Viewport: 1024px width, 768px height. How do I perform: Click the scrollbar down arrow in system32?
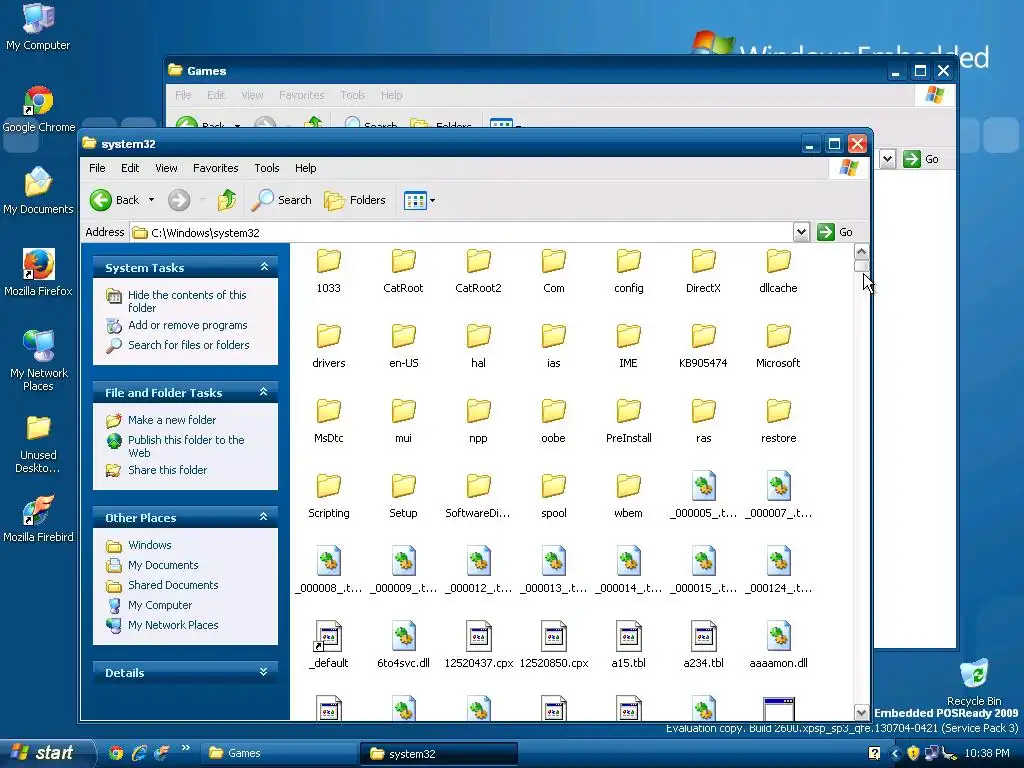(861, 712)
